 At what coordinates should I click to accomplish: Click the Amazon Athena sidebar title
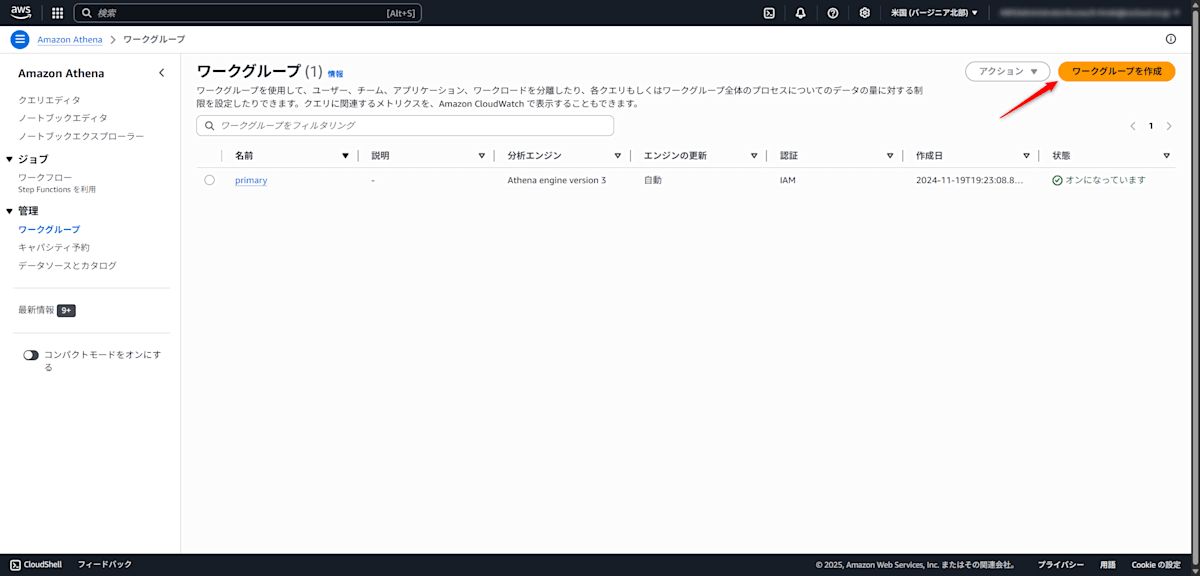pyautogui.click(x=61, y=73)
